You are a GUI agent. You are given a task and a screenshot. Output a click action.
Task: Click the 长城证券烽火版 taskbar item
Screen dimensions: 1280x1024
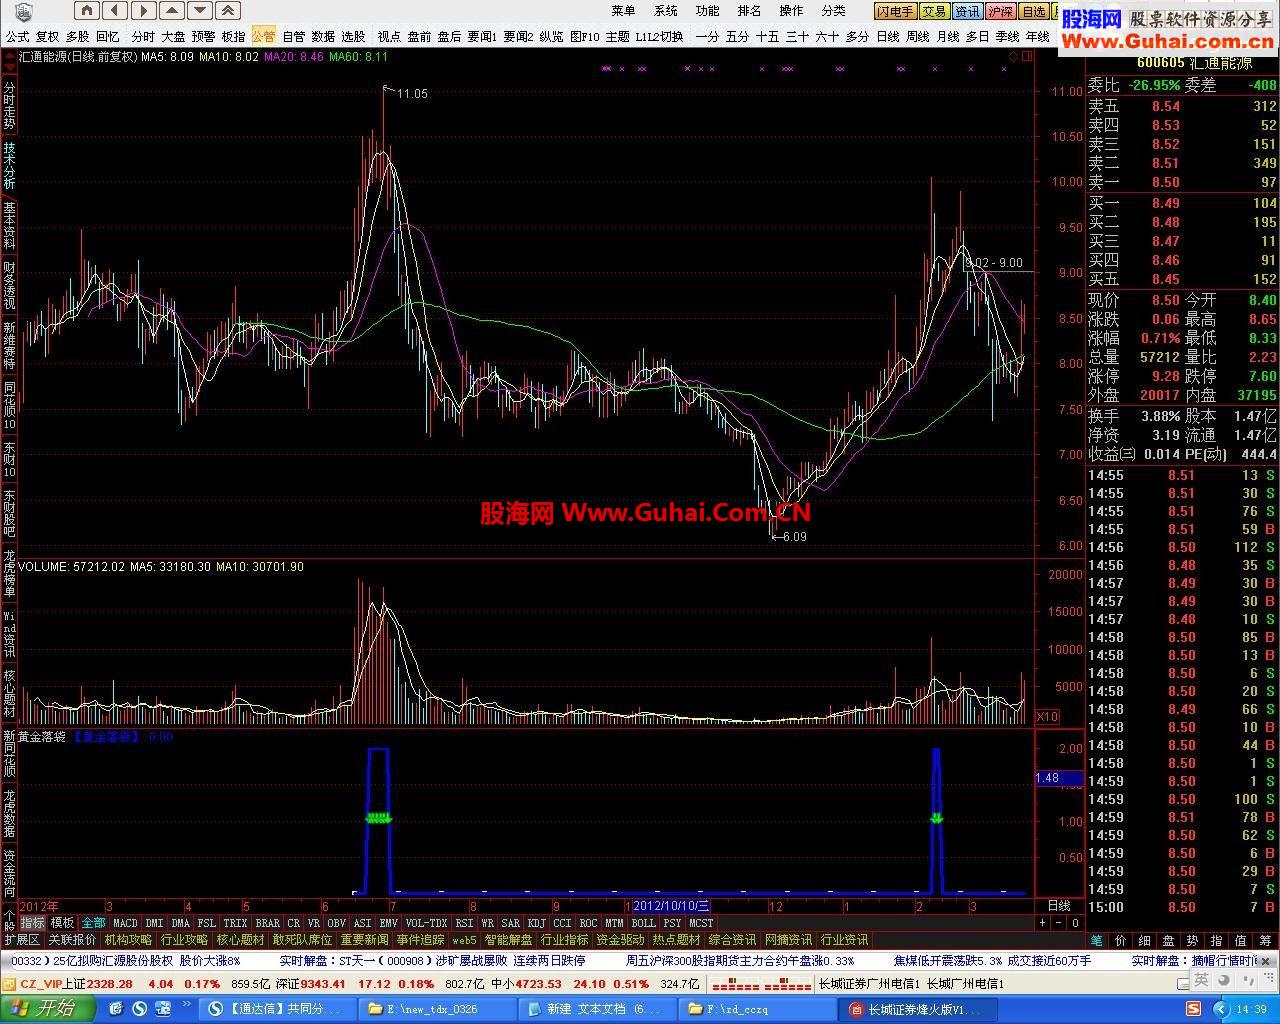click(918, 1009)
